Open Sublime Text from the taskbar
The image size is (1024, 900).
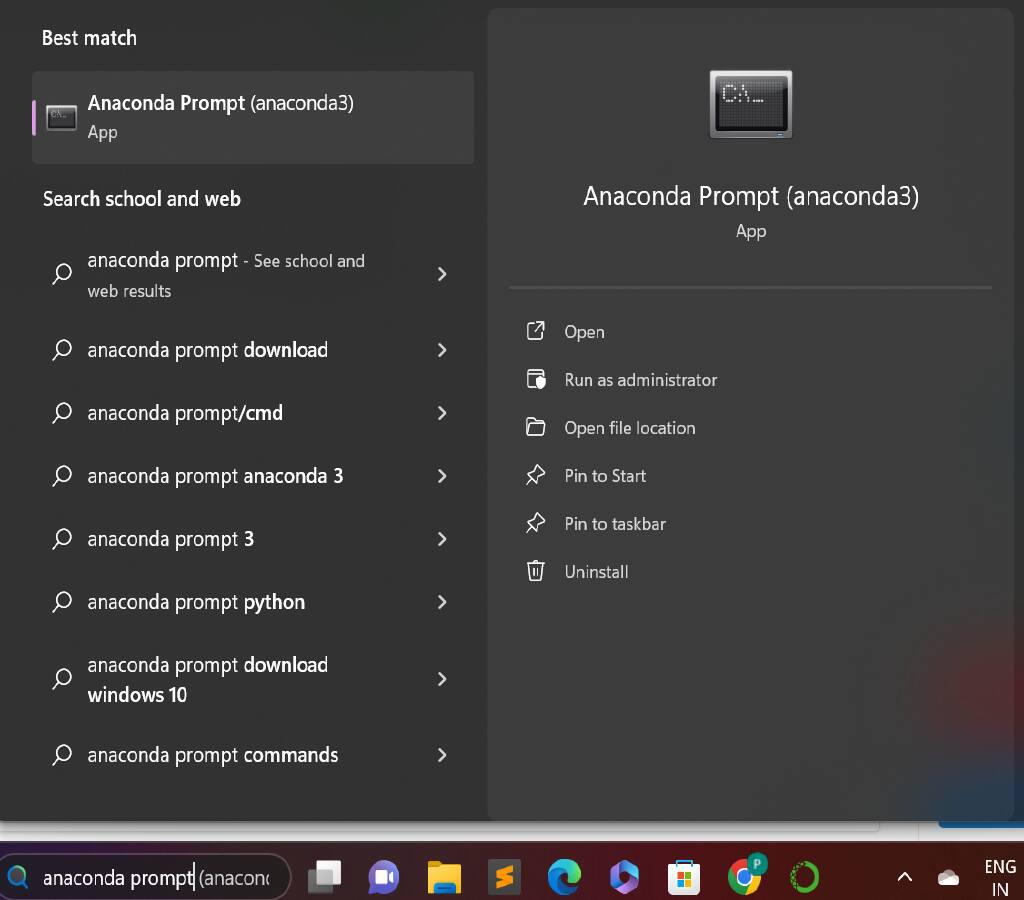pyautogui.click(x=504, y=877)
